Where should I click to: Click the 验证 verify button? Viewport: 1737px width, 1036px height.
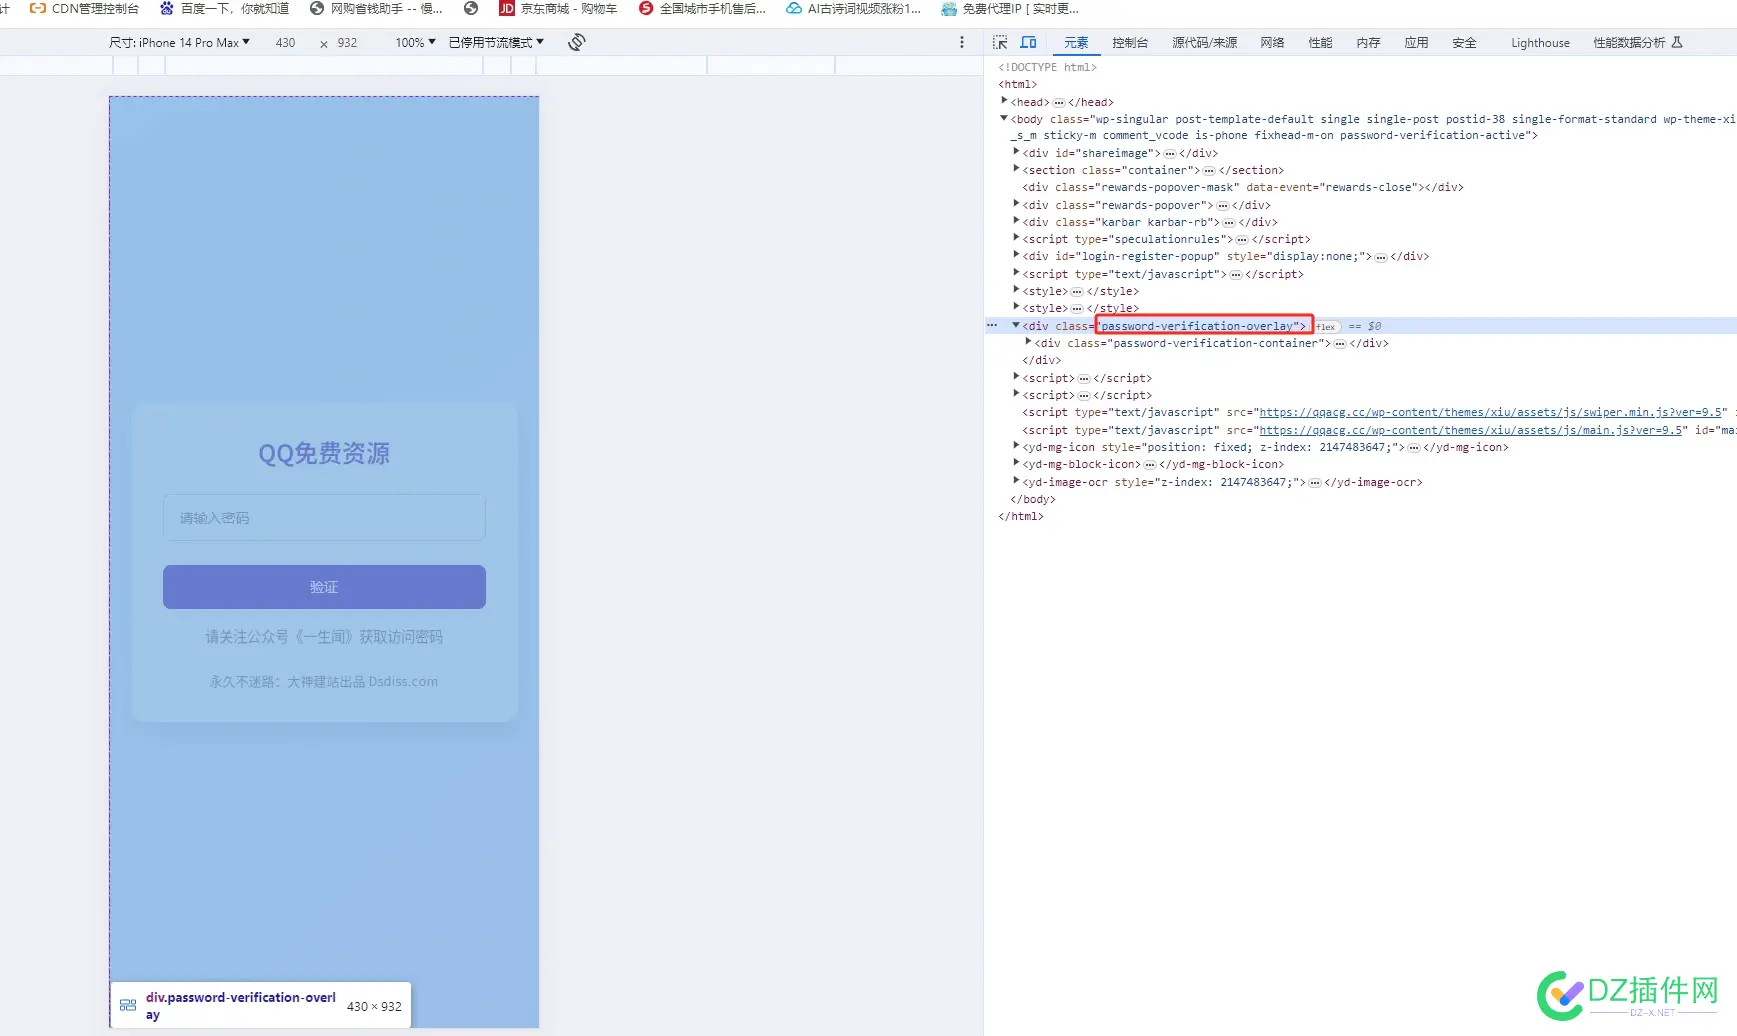(x=324, y=587)
